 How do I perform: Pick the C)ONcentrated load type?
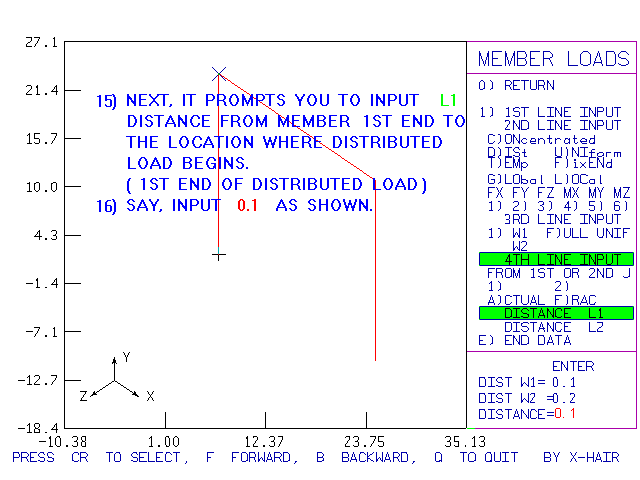point(541,139)
